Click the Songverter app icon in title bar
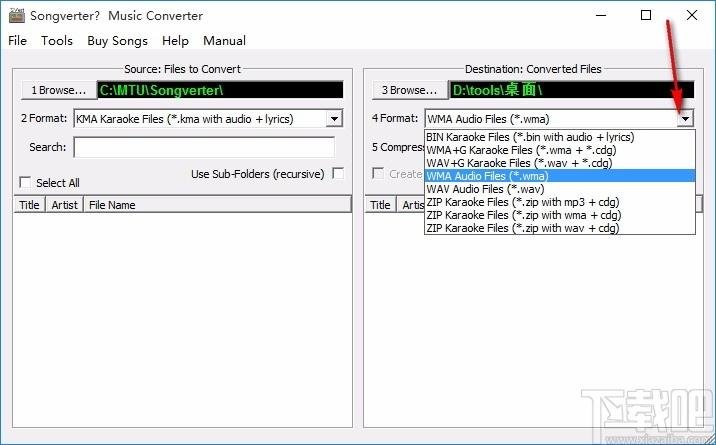The image size is (716, 445). [x=16, y=16]
